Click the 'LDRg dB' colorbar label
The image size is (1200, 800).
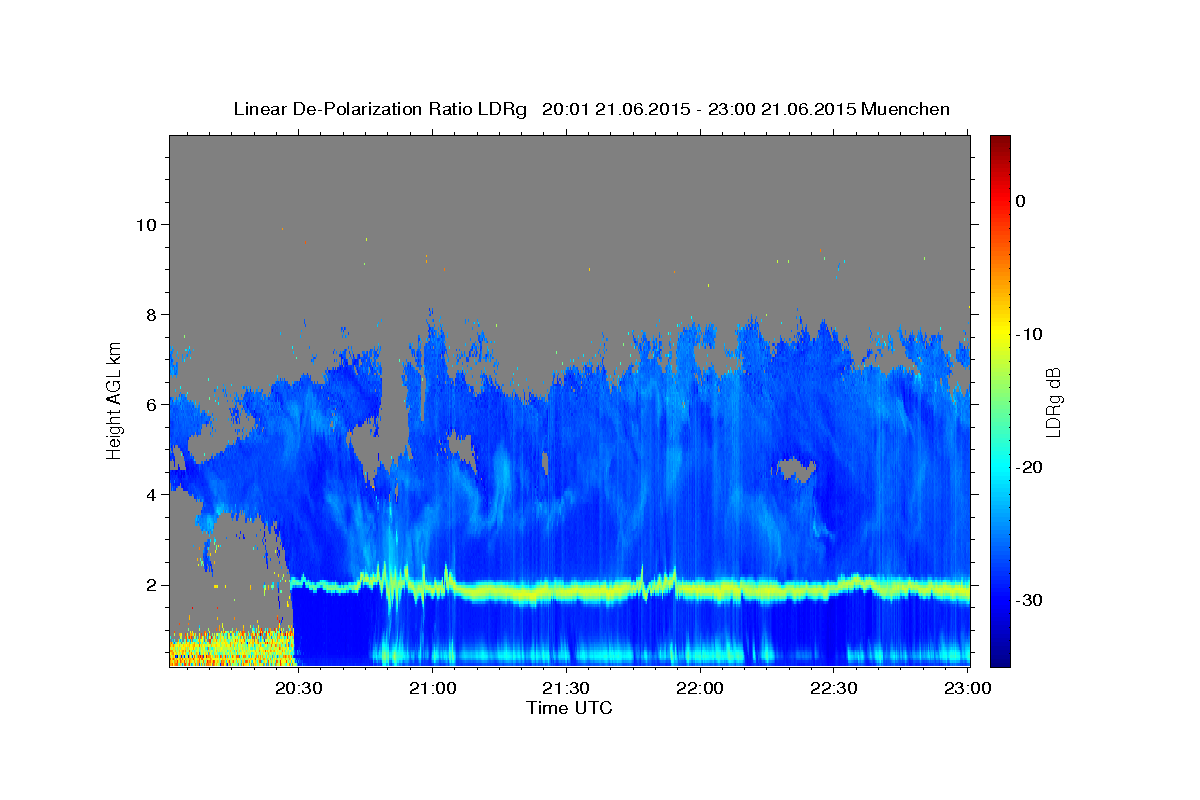pyautogui.click(x=1052, y=401)
